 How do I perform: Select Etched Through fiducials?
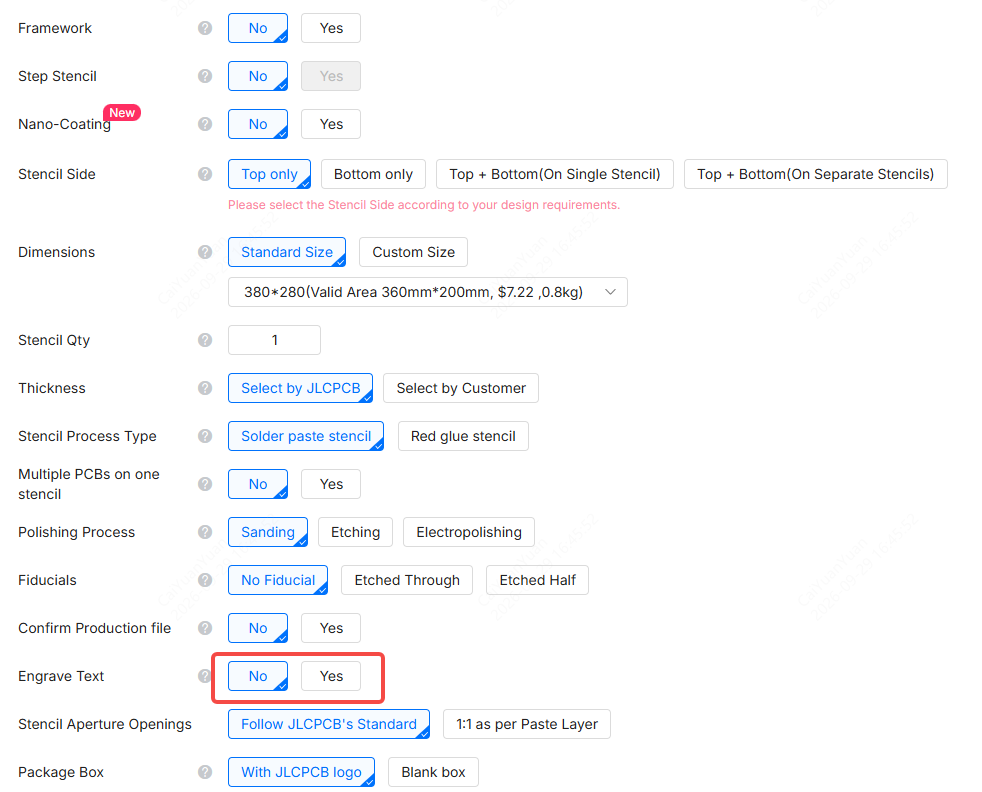point(407,580)
